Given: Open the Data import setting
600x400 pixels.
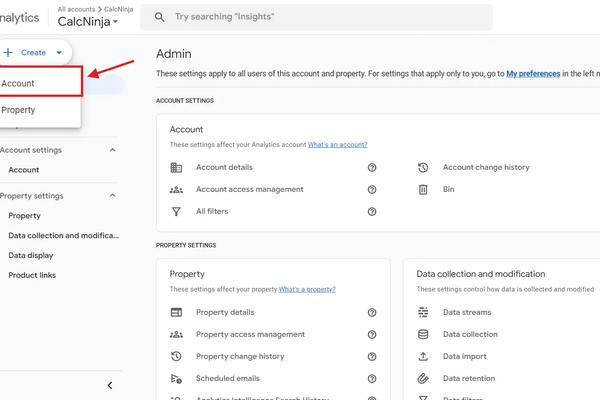Looking at the screenshot, I should (x=465, y=356).
